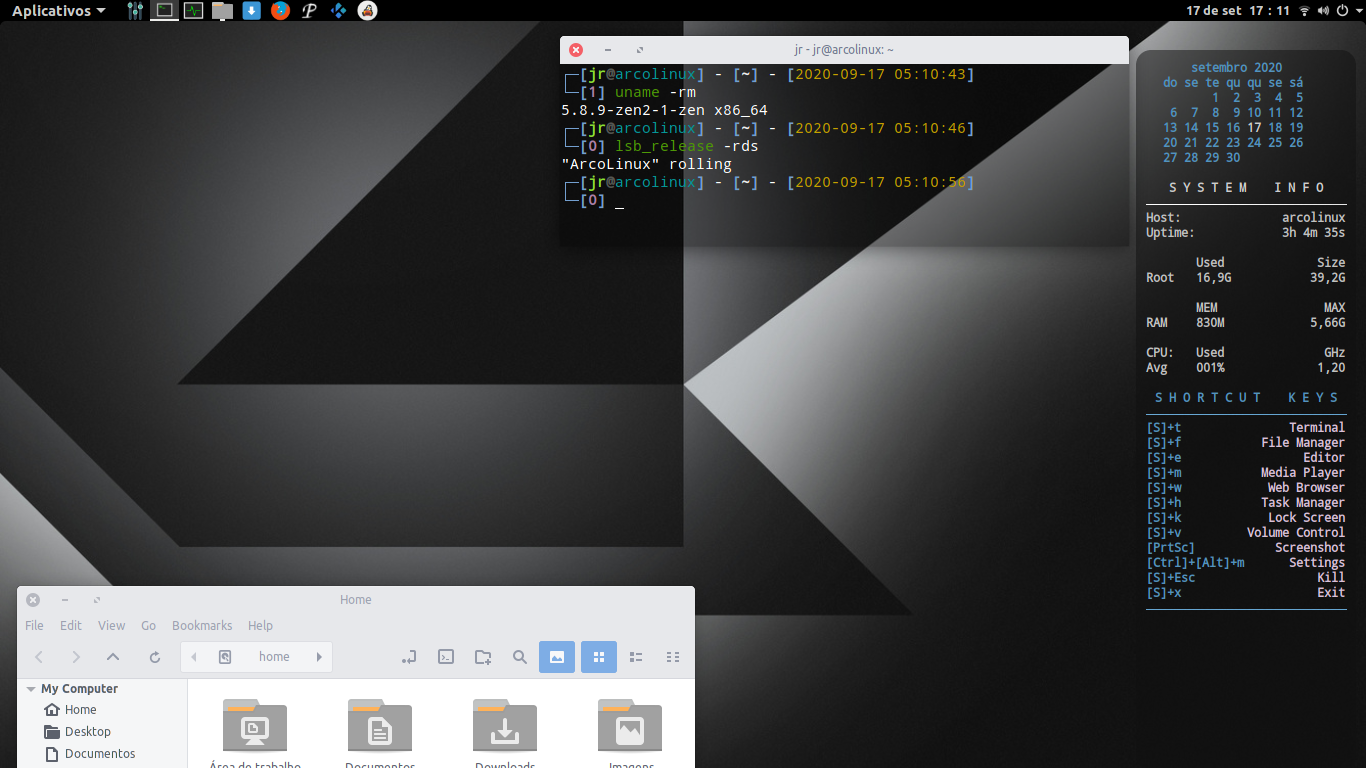The width and height of the screenshot is (1366, 768).
Task: Go up to parent folder
Action: tap(113, 657)
